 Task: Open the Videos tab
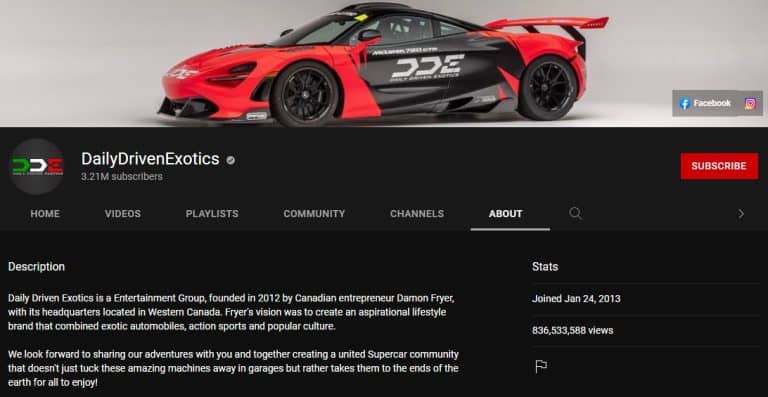pos(122,213)
